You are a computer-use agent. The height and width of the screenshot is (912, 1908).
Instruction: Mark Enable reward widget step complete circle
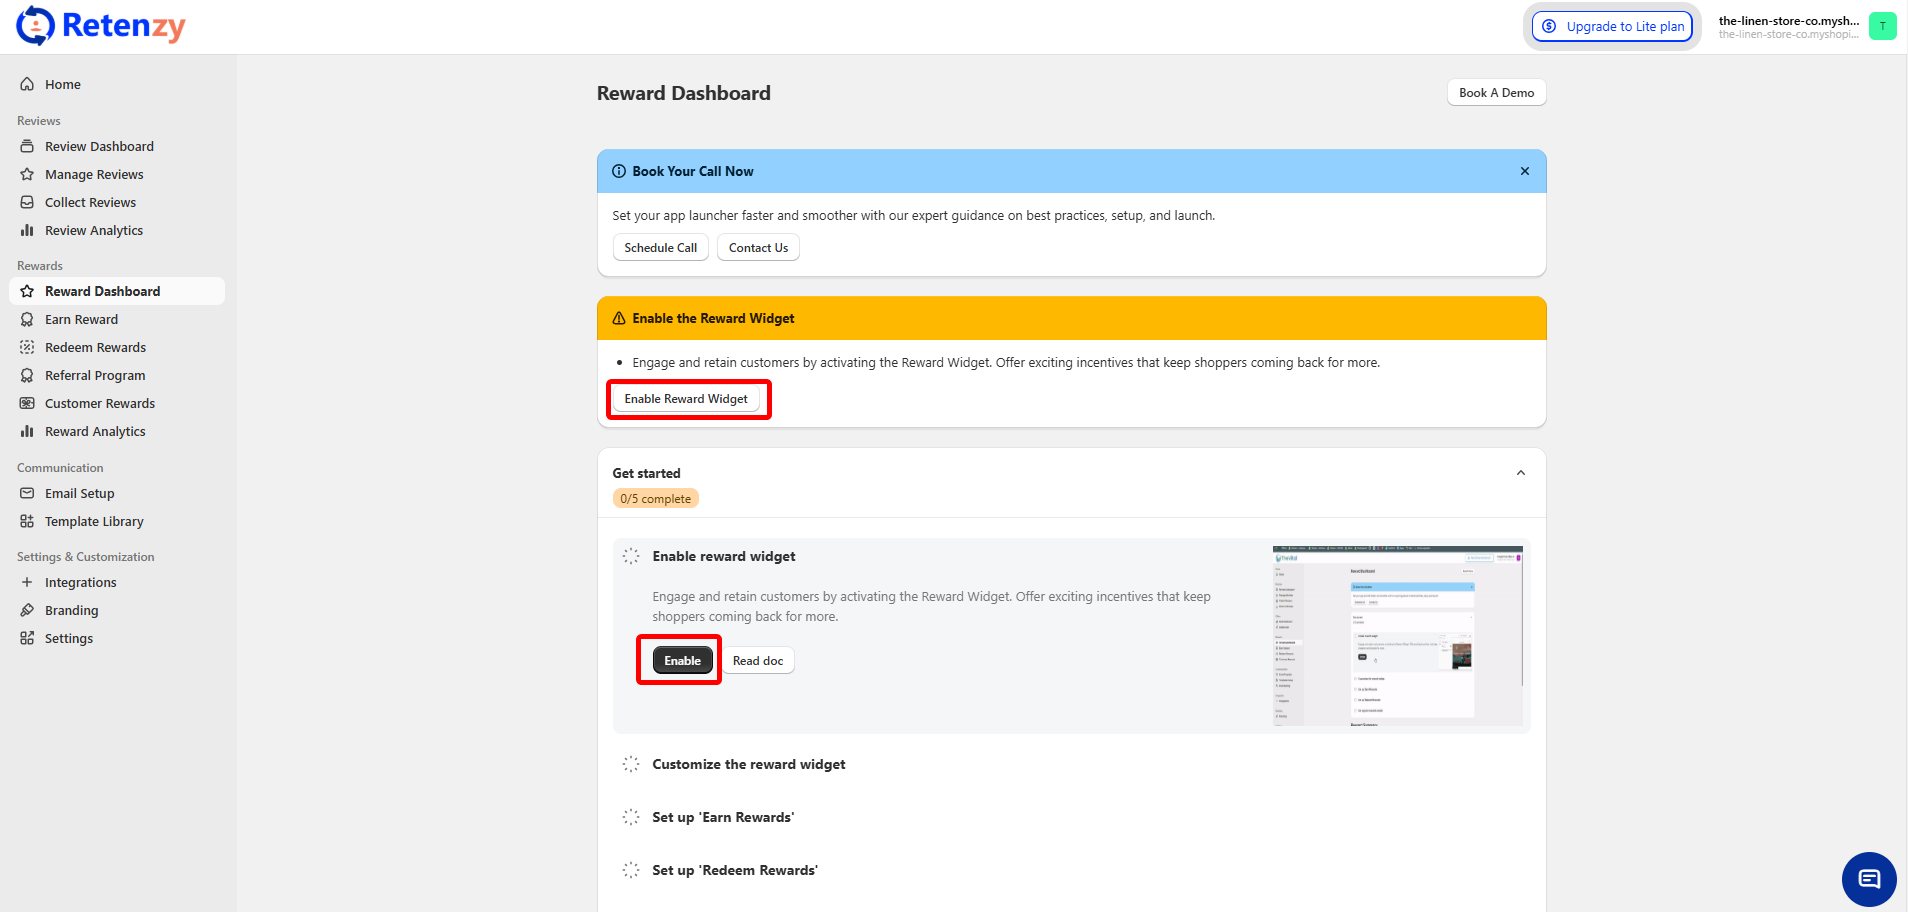[631, 557]
